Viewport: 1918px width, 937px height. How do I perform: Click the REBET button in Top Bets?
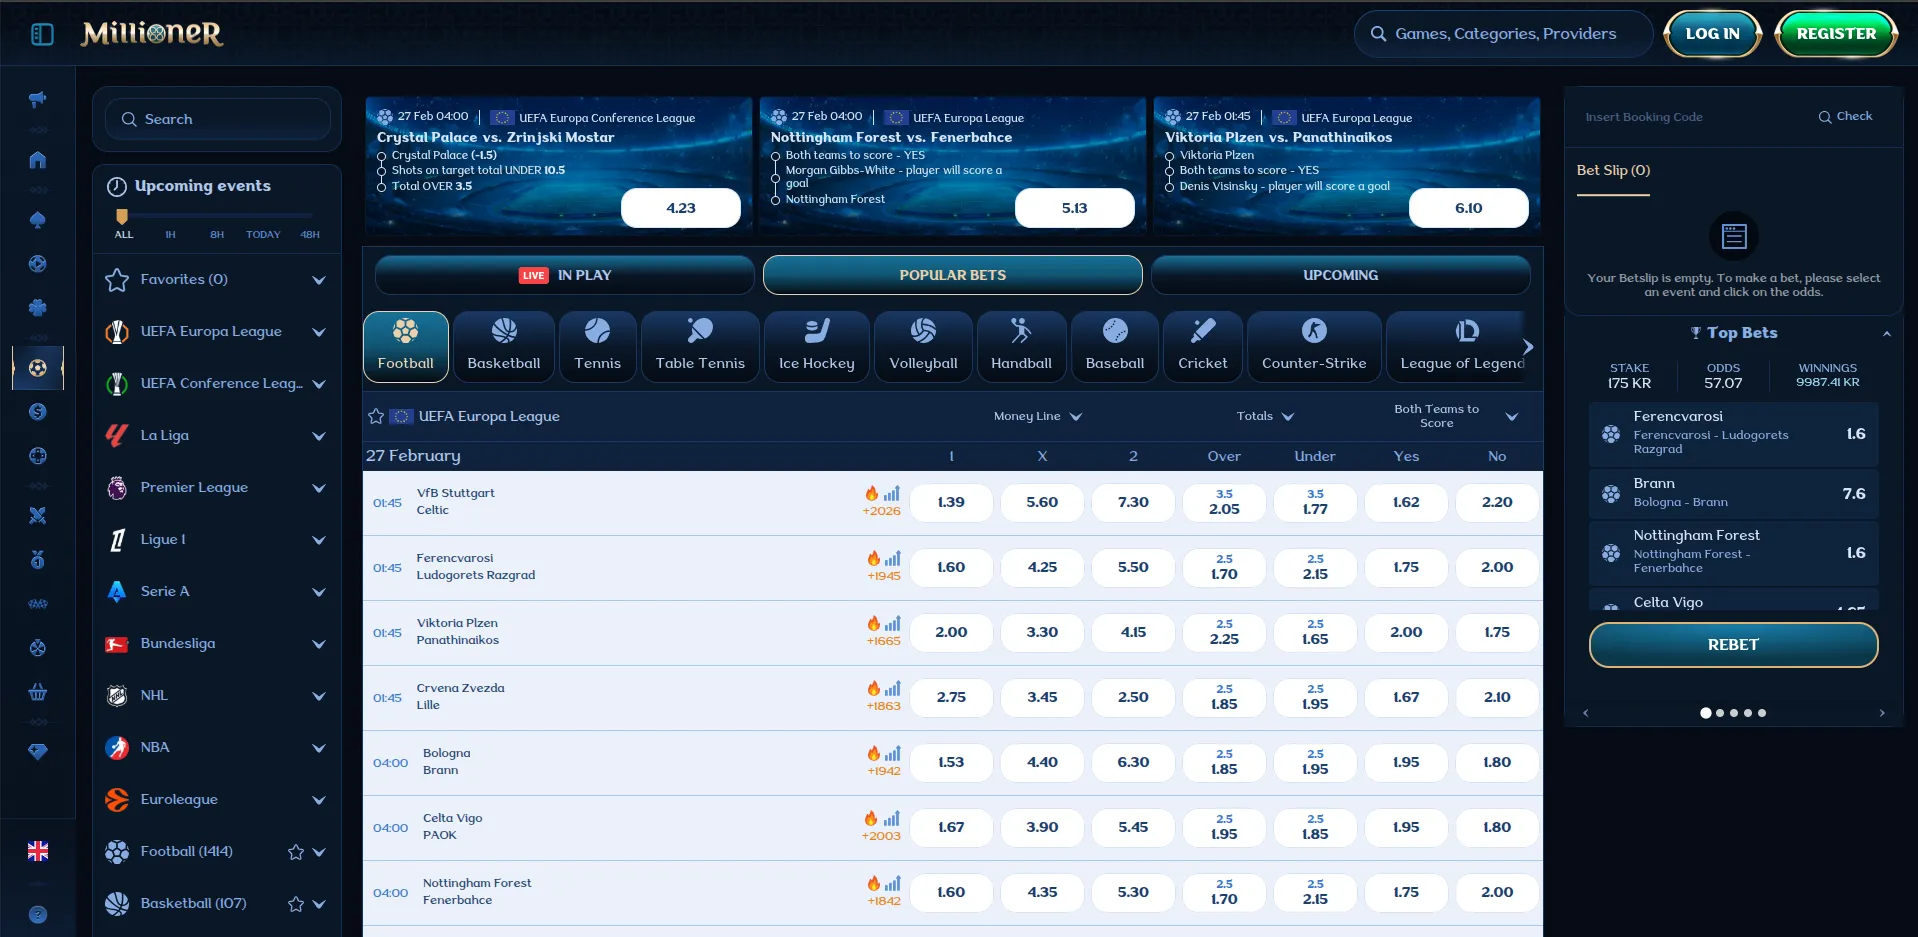(1733, 645)
